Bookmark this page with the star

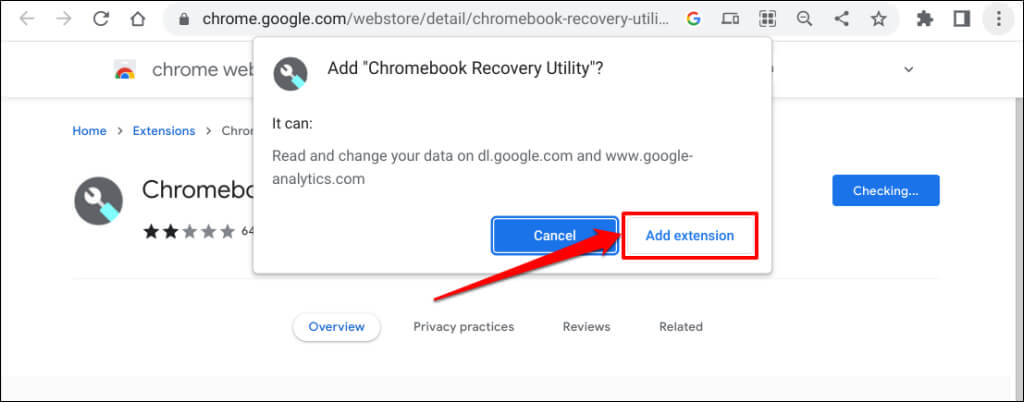(878, 18)
